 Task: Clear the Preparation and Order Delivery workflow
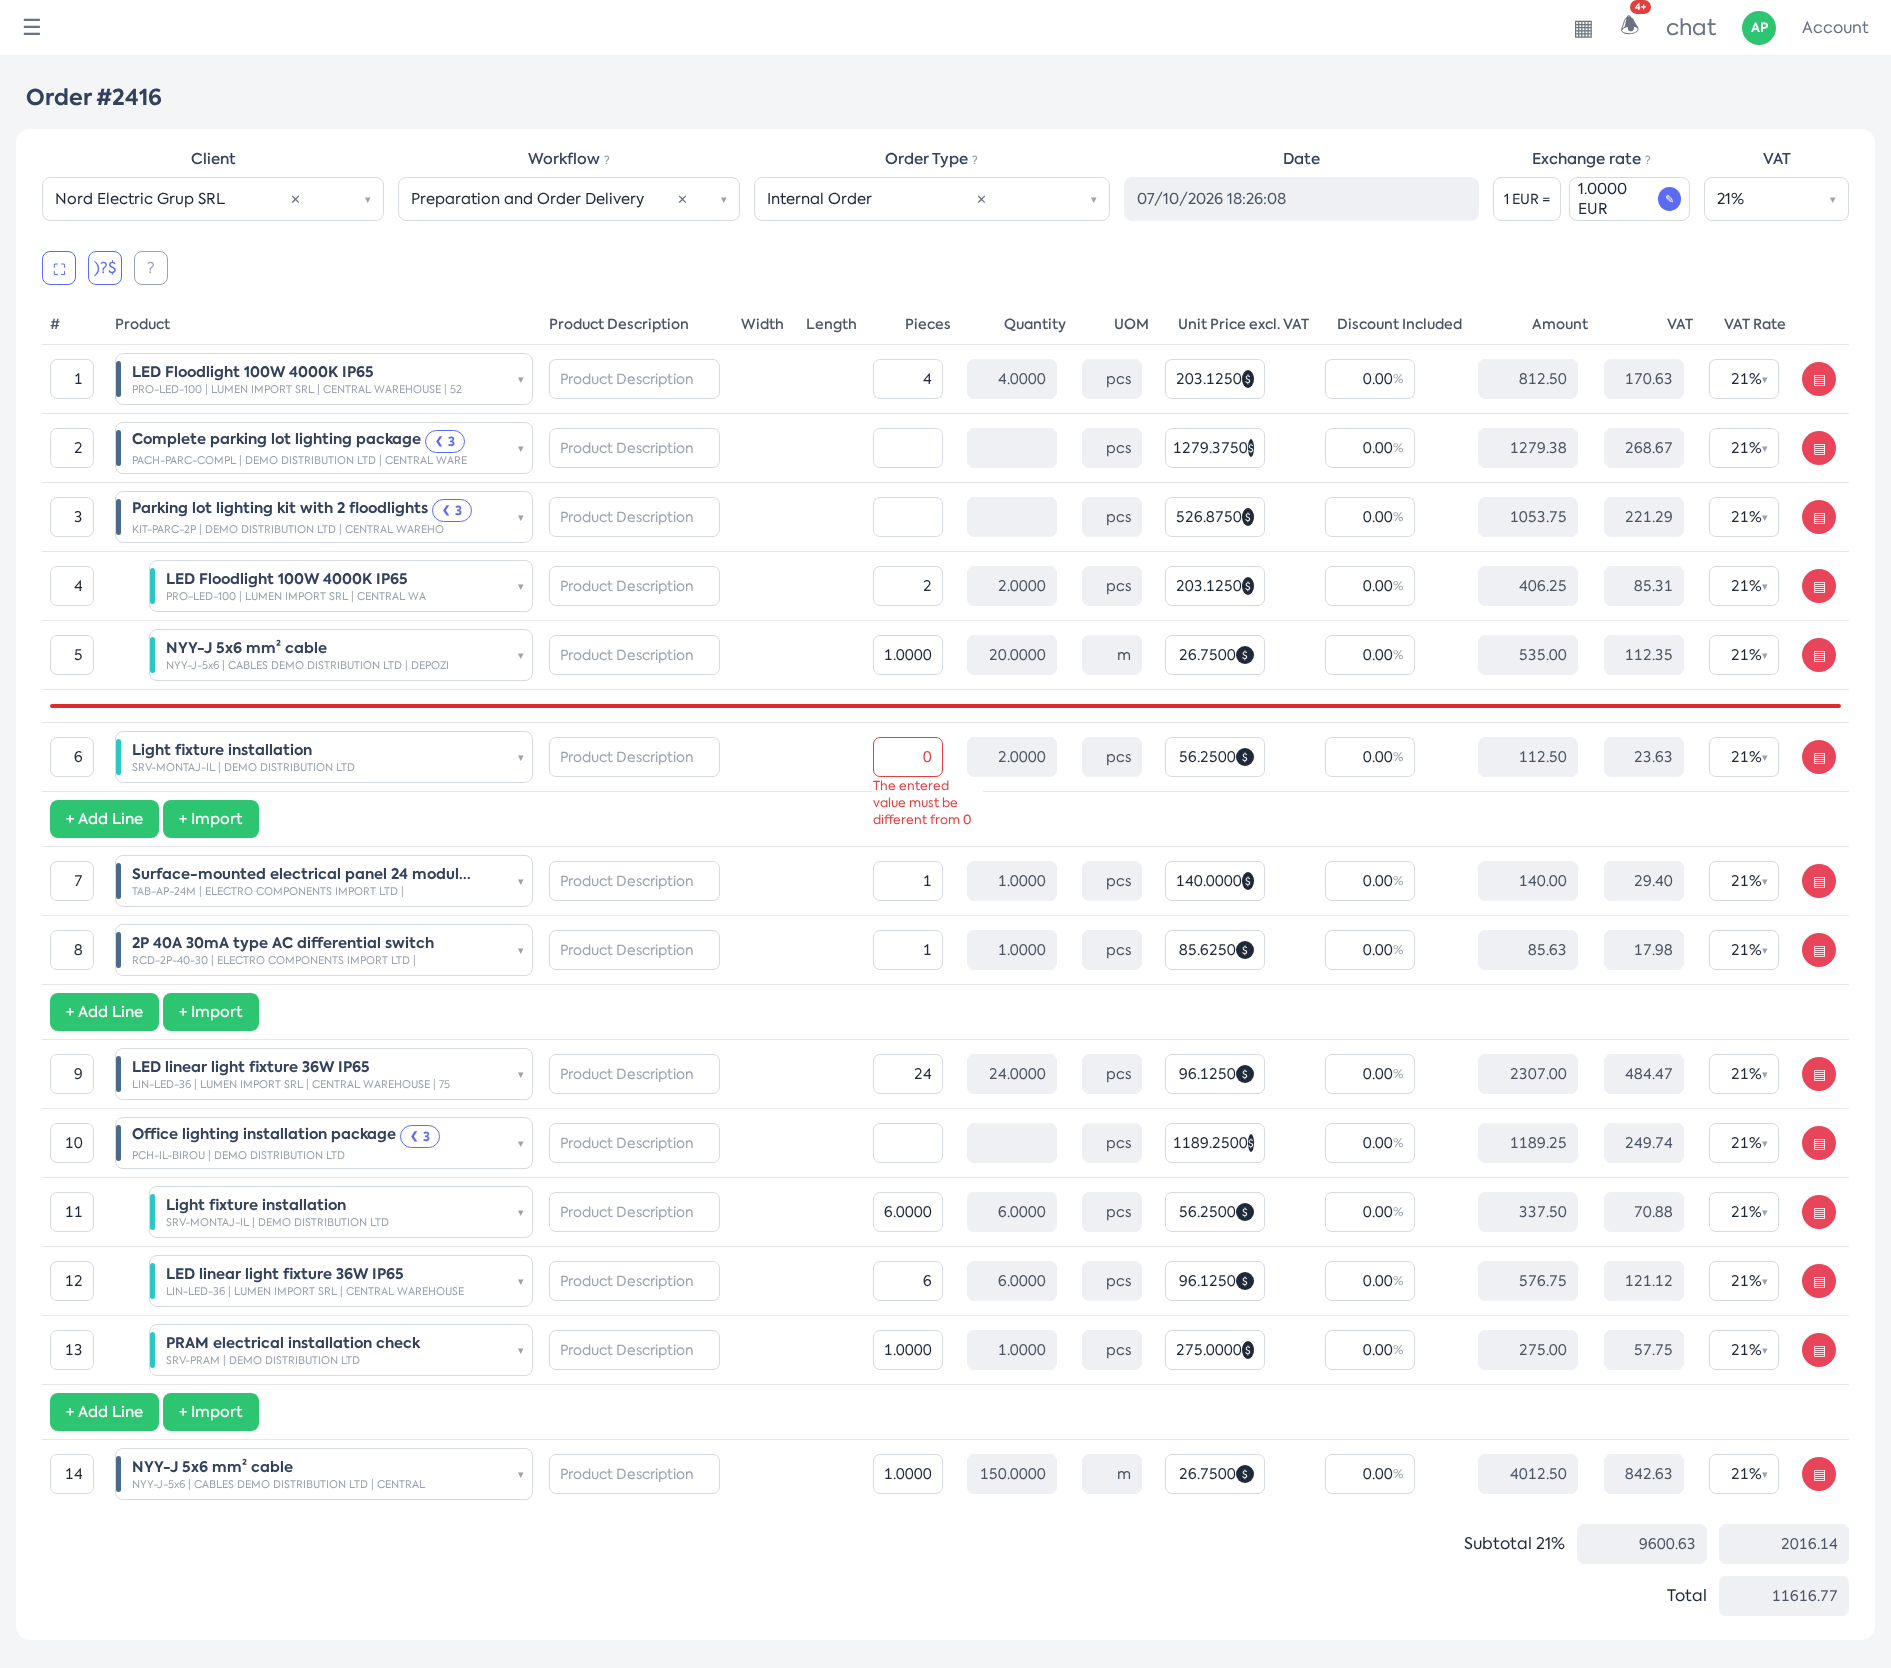(x=682, y=199)
